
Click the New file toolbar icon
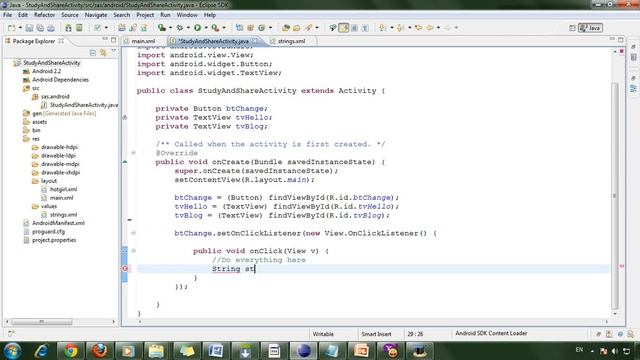(x=11, y=28)
